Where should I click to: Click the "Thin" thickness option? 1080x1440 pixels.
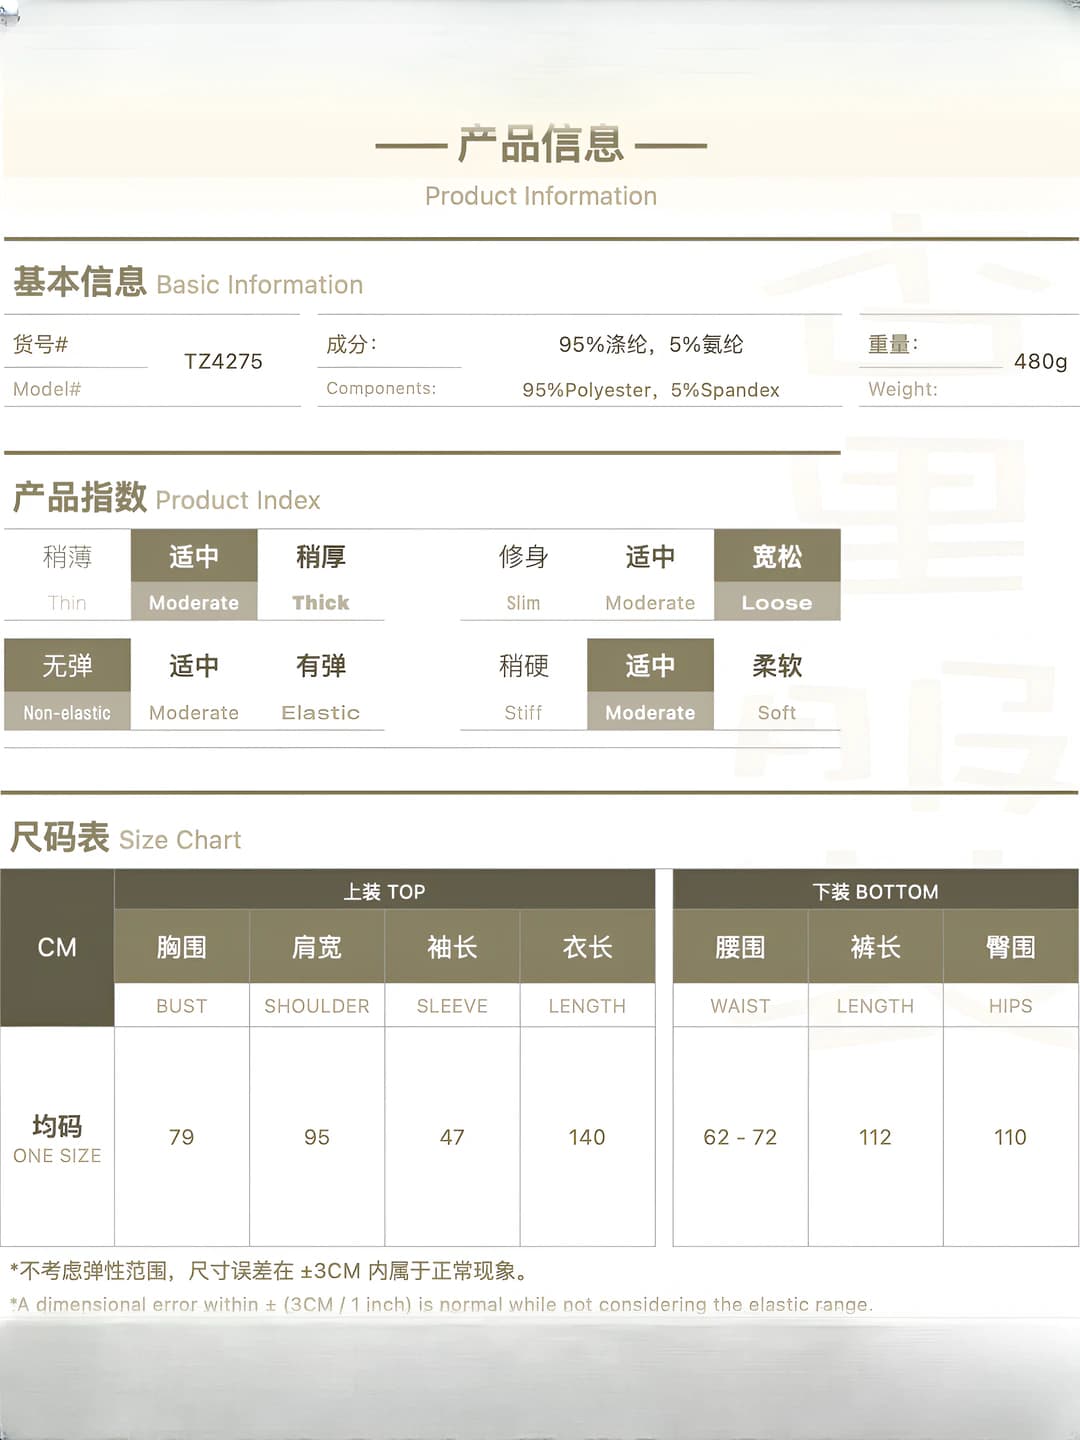click(x=67, y=603)
